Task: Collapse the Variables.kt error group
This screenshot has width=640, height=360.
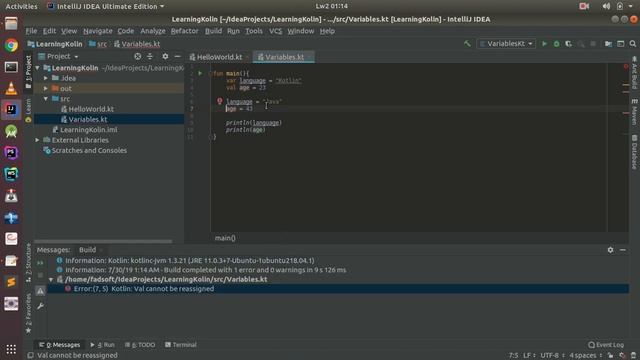Action: (51, 280)
